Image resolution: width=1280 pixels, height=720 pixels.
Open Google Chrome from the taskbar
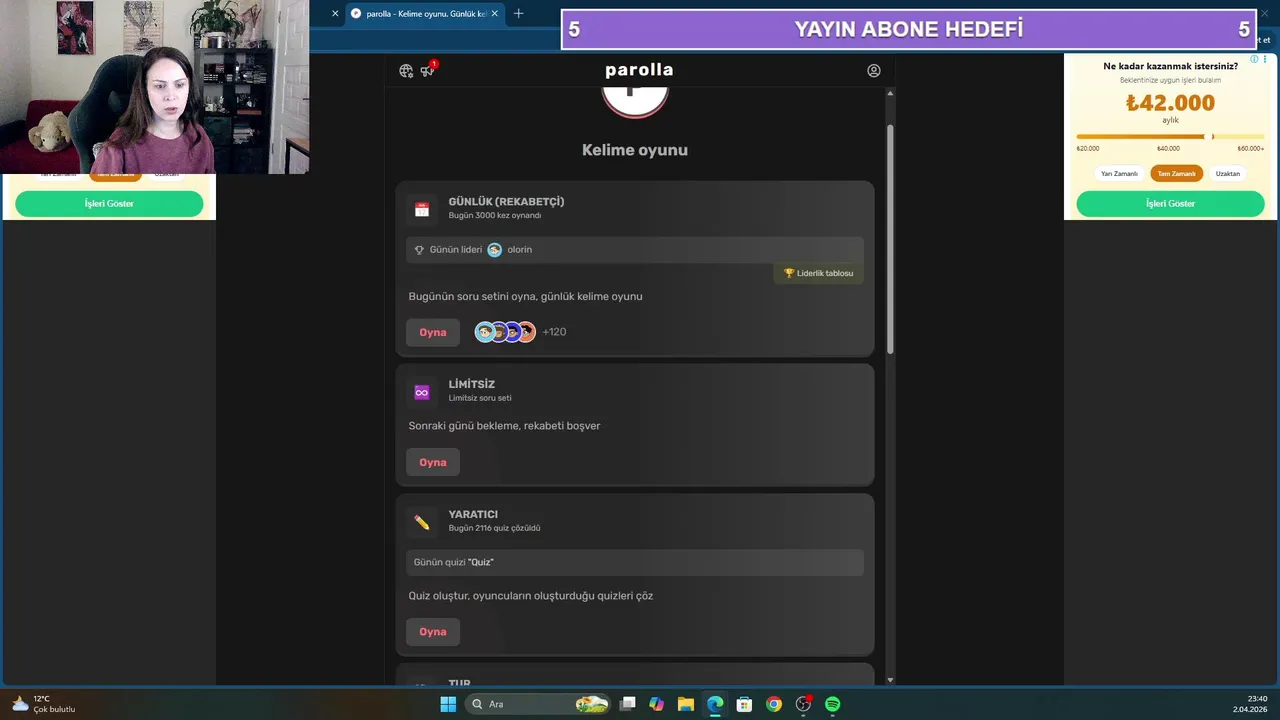[774, 704]
